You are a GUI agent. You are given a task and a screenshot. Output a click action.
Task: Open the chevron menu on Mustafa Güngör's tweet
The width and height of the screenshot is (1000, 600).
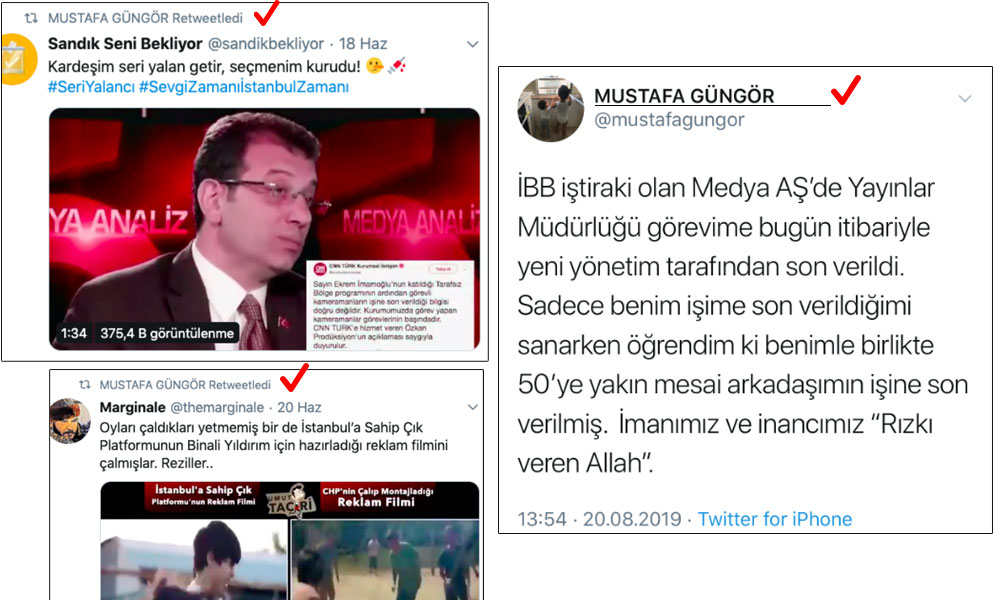tap(965, 98)
